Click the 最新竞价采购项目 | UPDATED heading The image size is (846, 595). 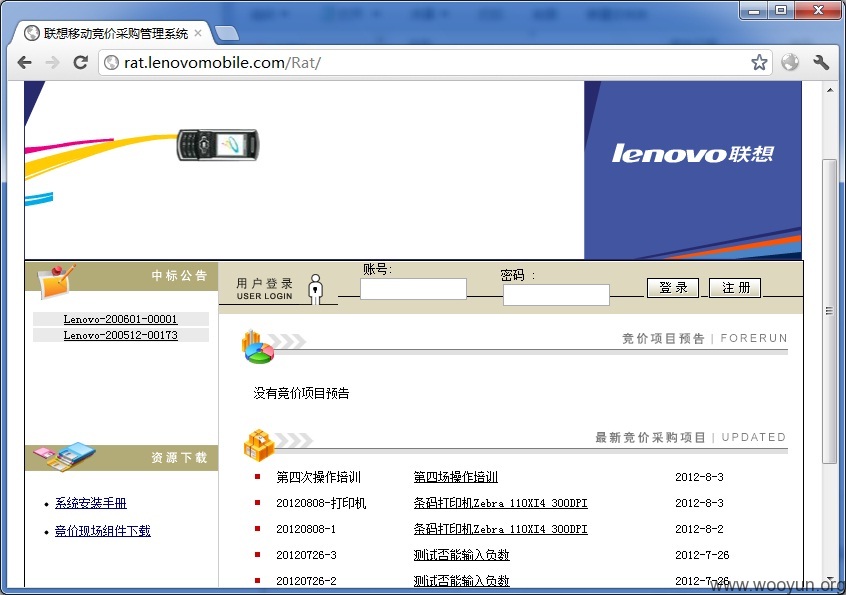click(690, 437)
